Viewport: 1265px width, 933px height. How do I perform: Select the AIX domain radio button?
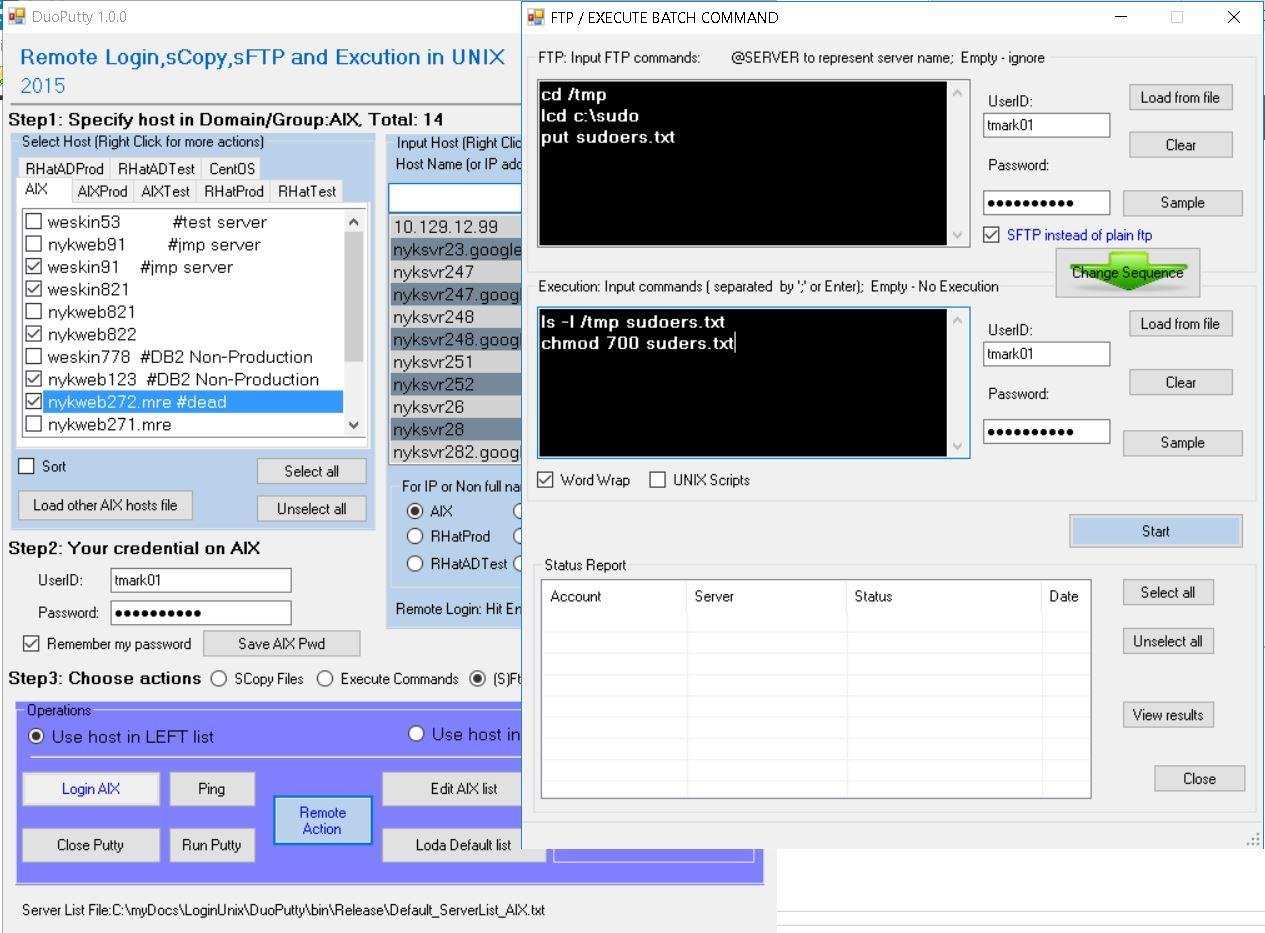[x=415, y=511]
